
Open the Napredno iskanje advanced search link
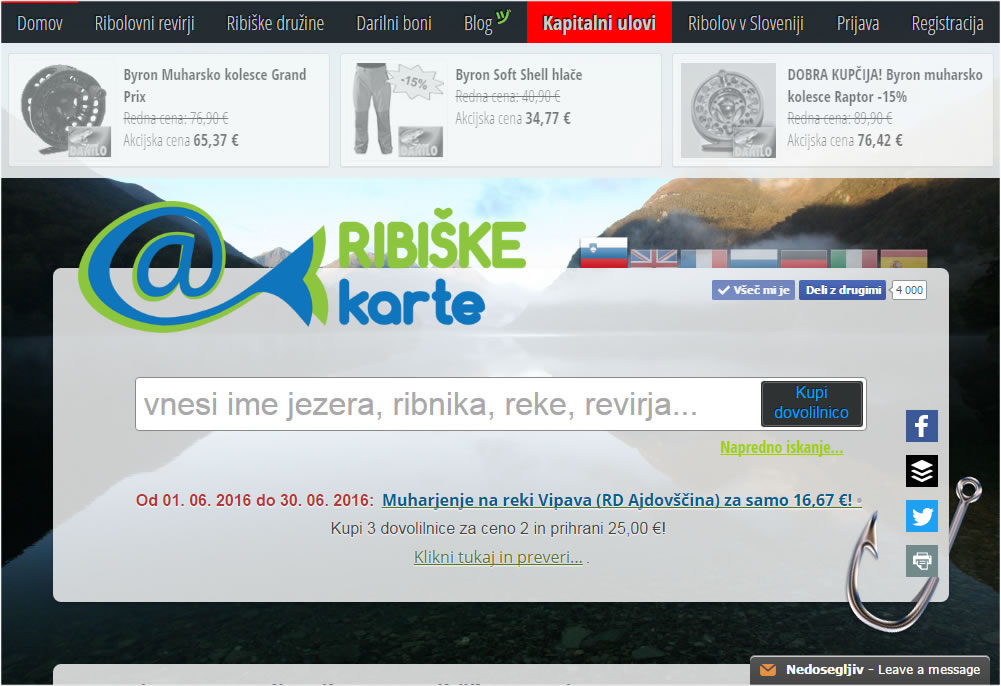point(781,447)
